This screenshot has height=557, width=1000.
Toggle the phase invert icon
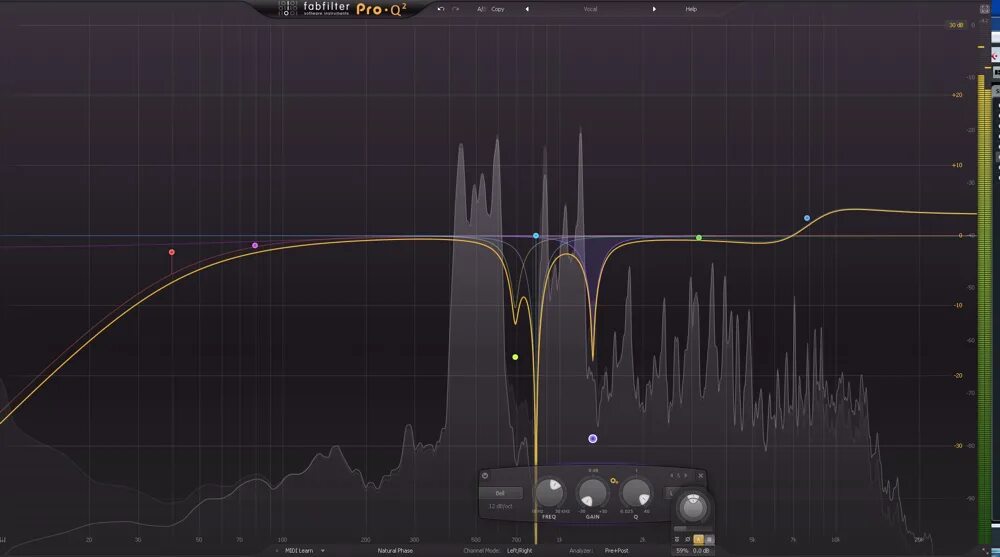point(688,540)
